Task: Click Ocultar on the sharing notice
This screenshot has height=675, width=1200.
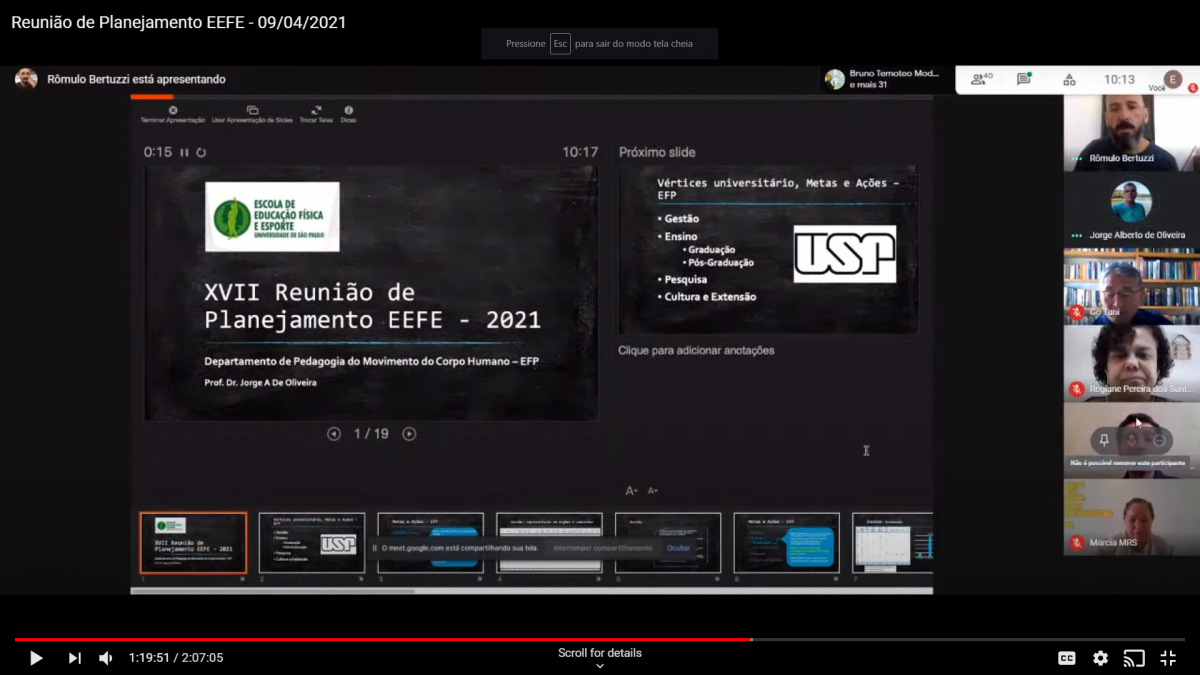Action: 679,548
